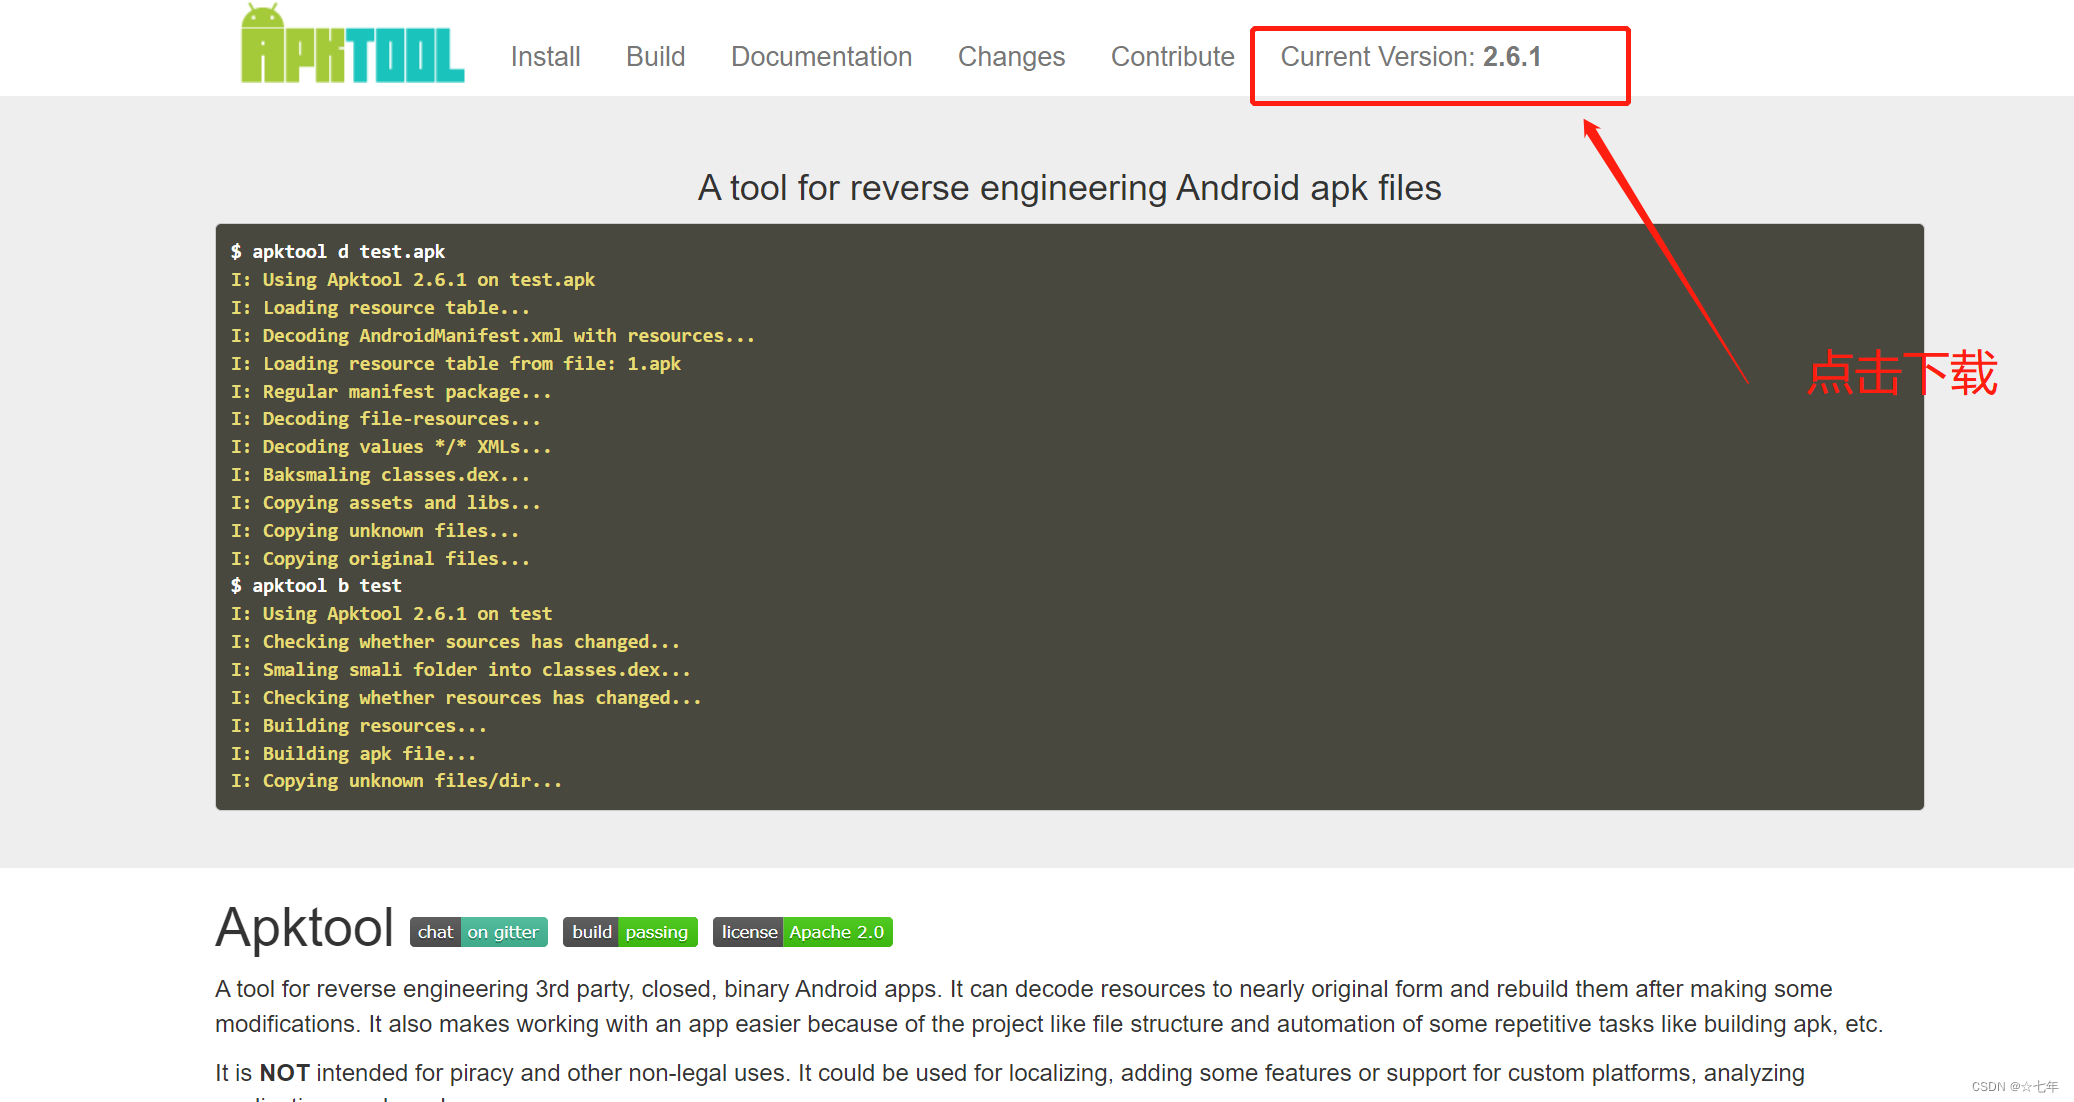Click the license Apache 2.0 badge
This screenshot has width=2074, height=1102.
tap(802, 932)
